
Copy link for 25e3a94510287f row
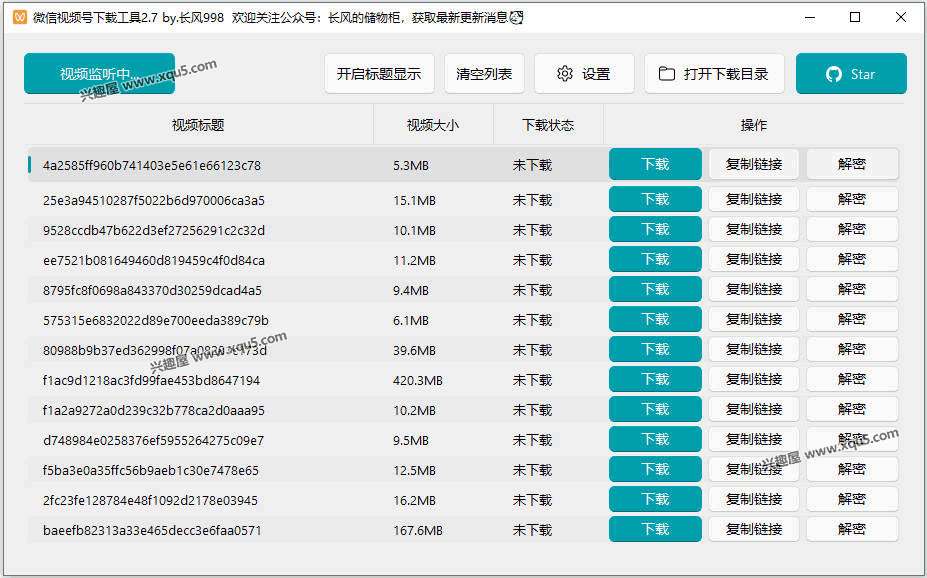(x=754, y=199)
